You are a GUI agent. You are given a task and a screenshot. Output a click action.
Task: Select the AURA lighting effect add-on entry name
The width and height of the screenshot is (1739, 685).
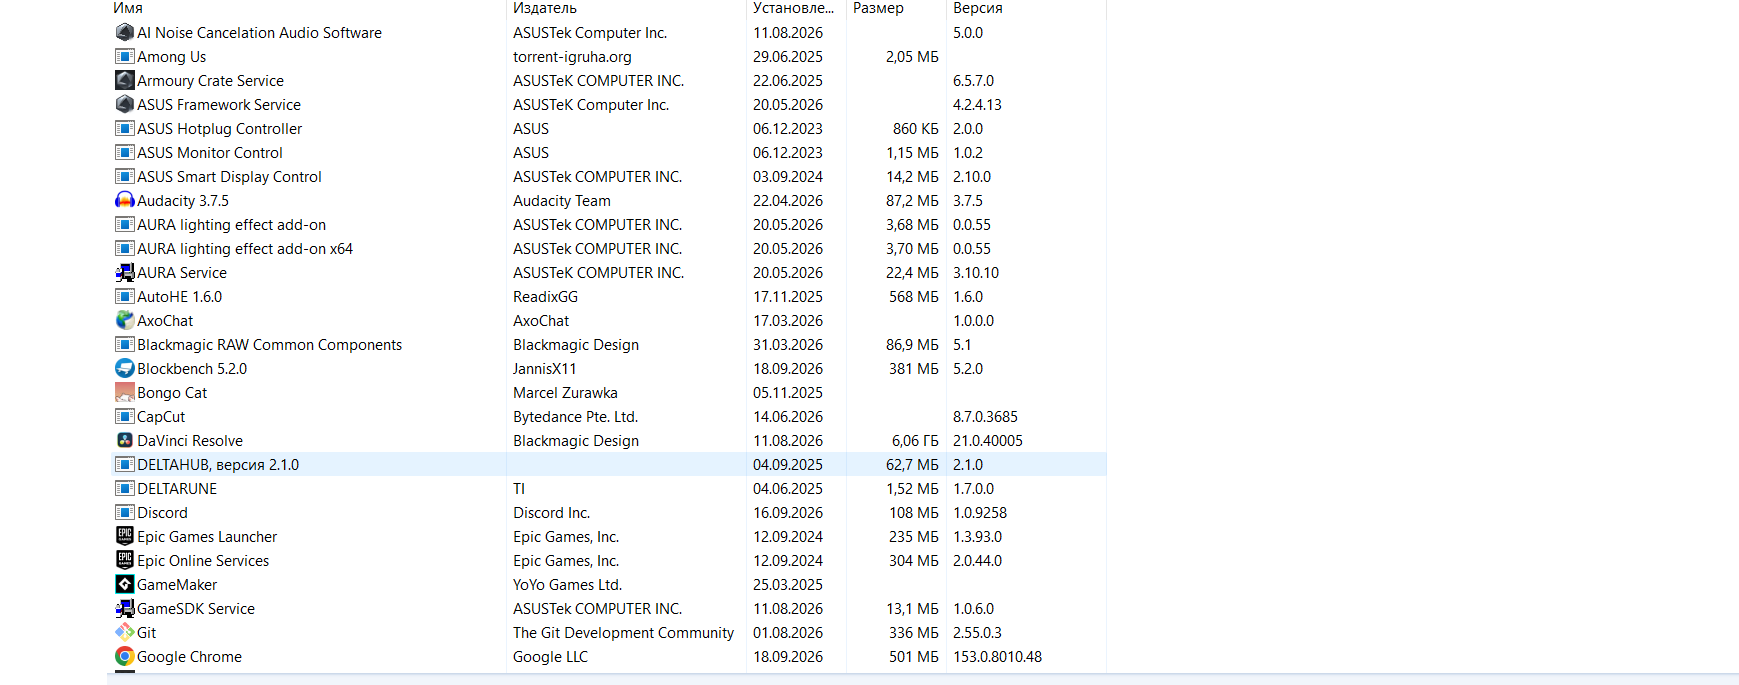[231, 224]
